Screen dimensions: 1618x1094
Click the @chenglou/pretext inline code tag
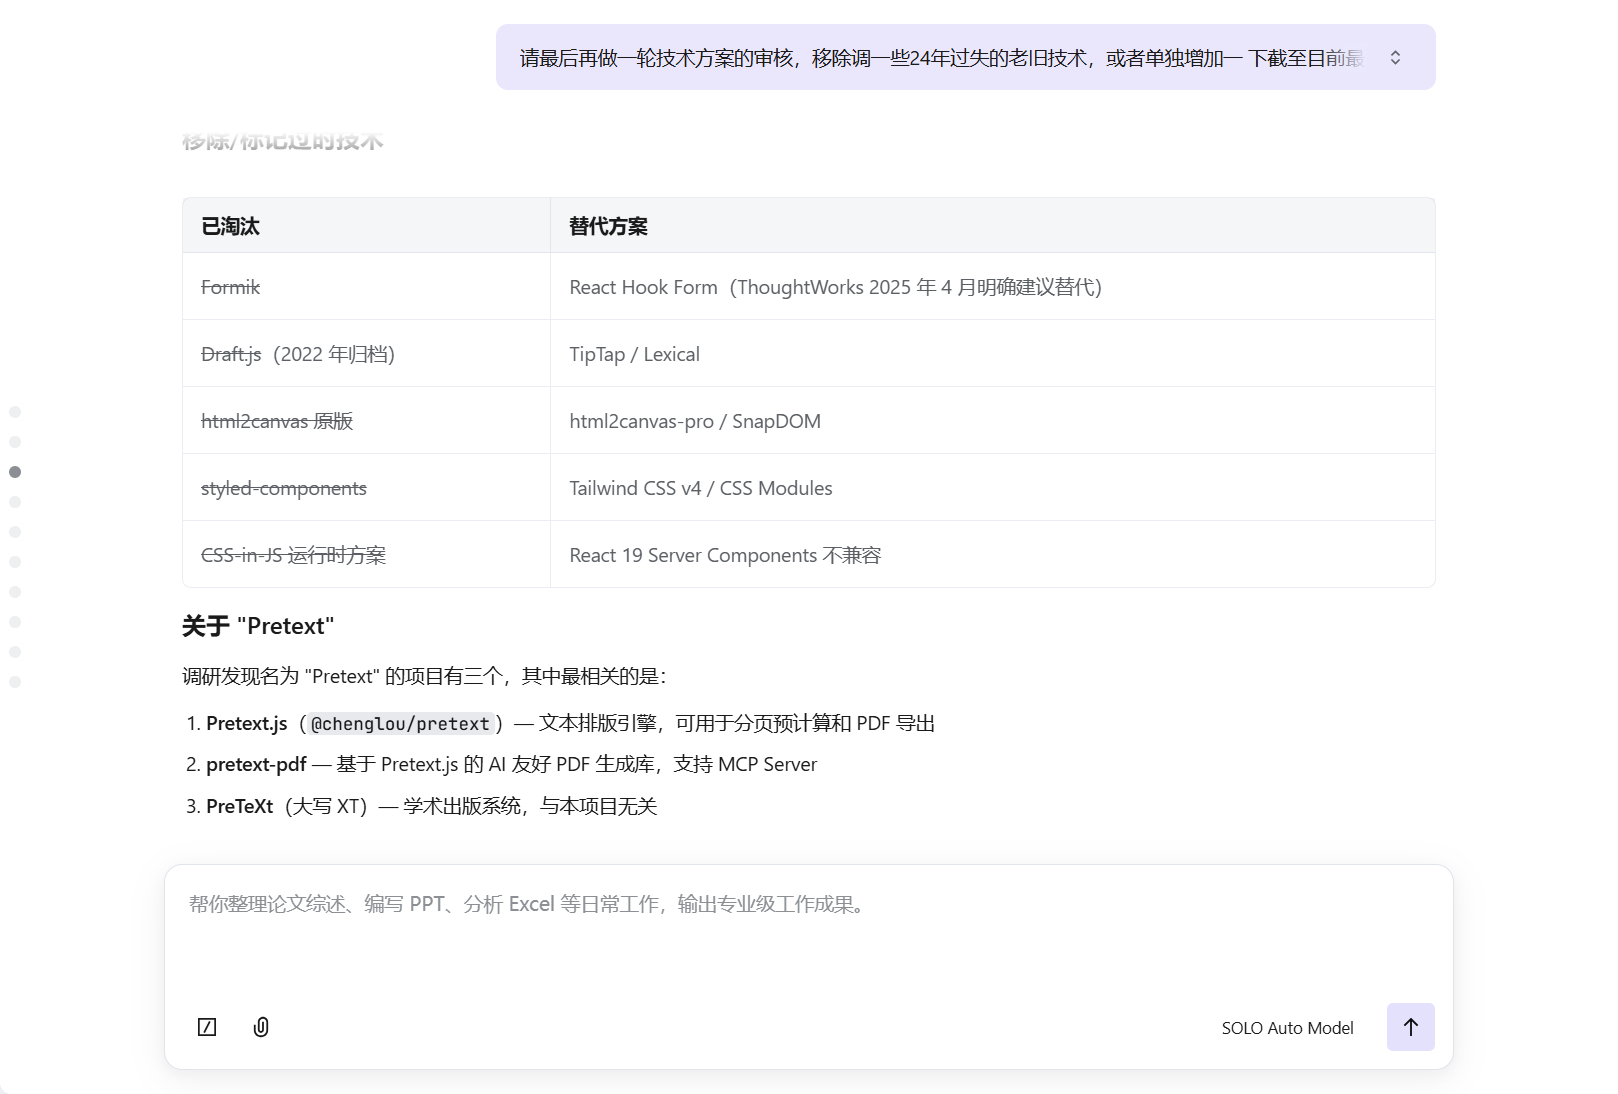(400, 724)
